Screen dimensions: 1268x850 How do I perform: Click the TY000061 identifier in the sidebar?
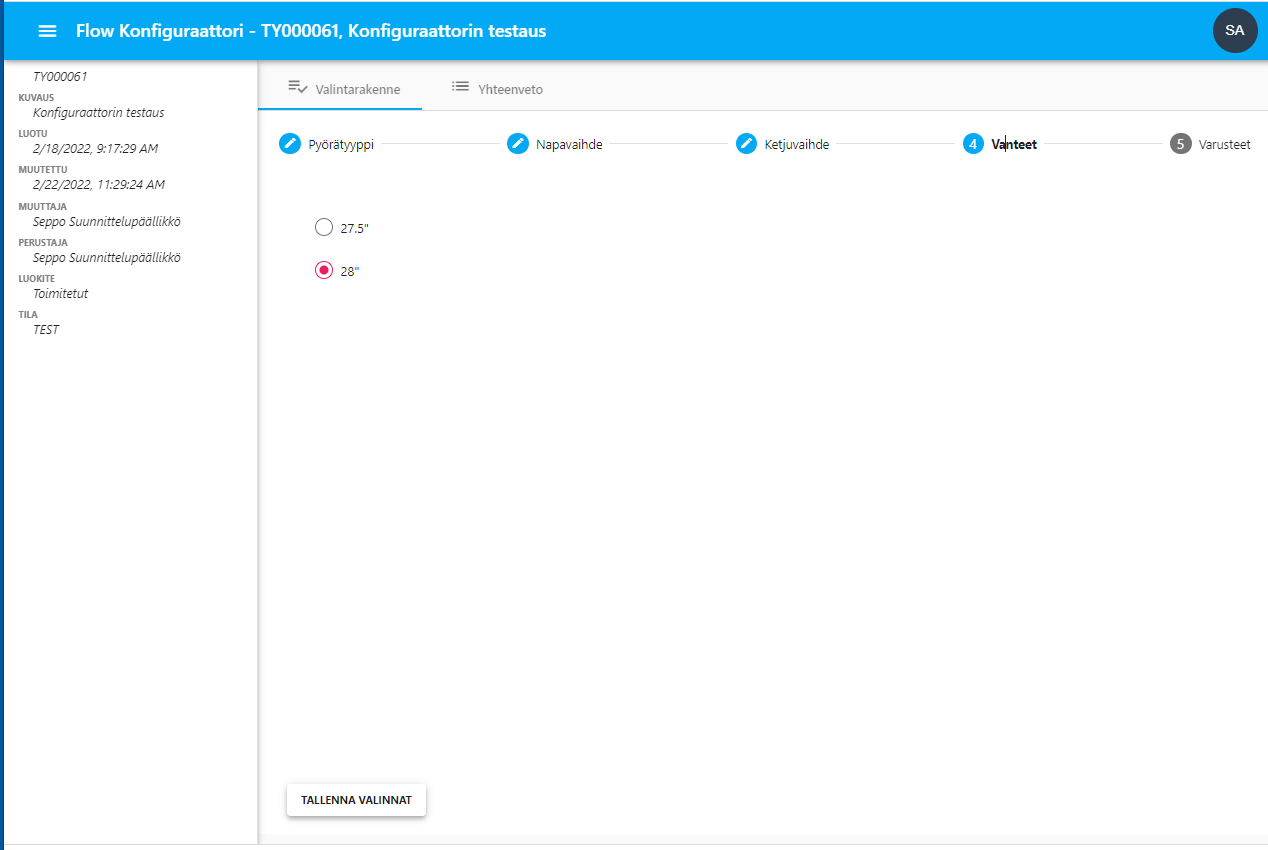[61, 76]
